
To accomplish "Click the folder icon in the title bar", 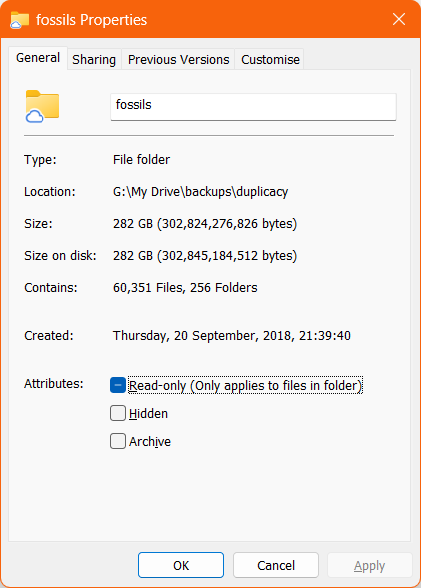I will coord(19,20).
